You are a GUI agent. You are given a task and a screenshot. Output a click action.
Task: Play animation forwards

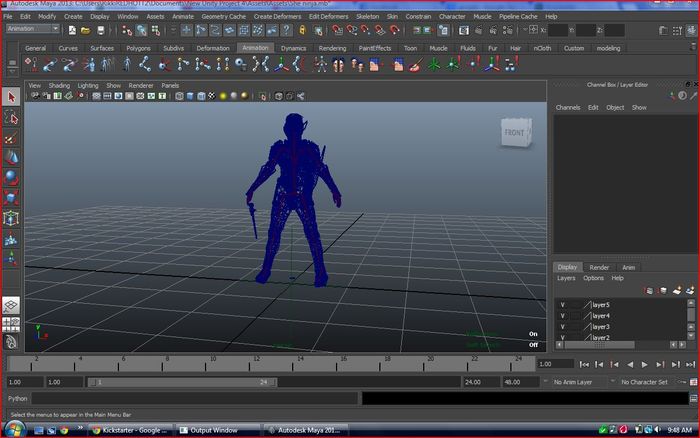[644, 364]
